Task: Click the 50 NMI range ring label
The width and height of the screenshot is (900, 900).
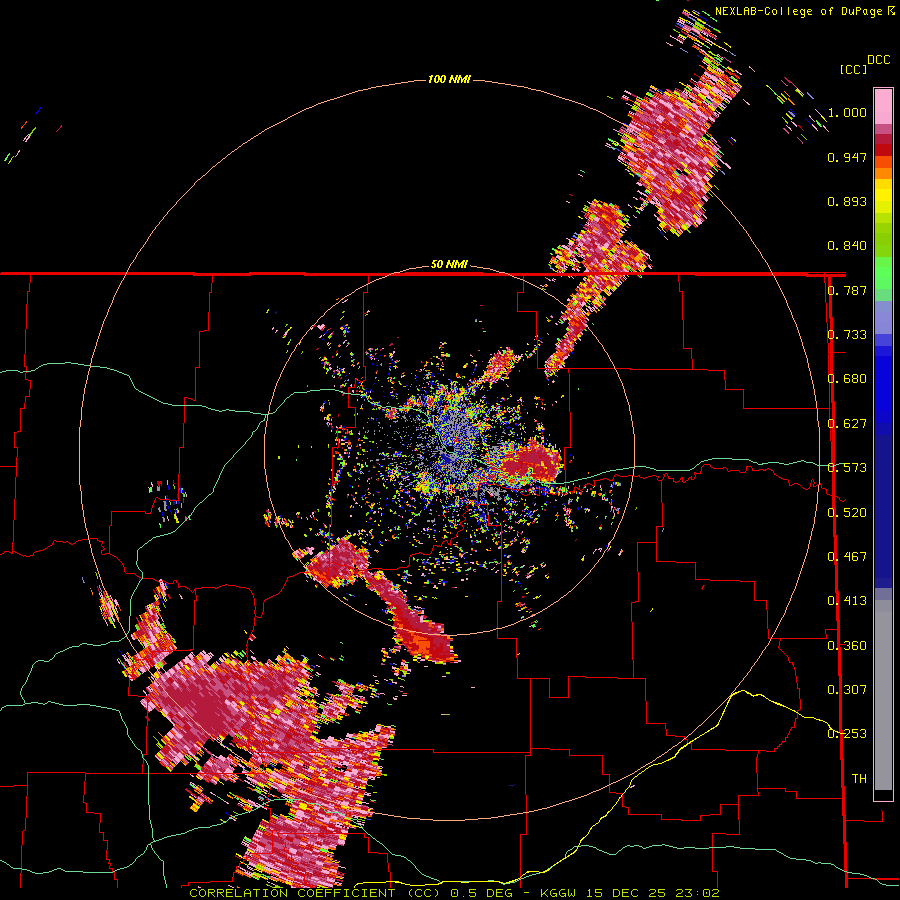Action: click(x=449, y=264)
